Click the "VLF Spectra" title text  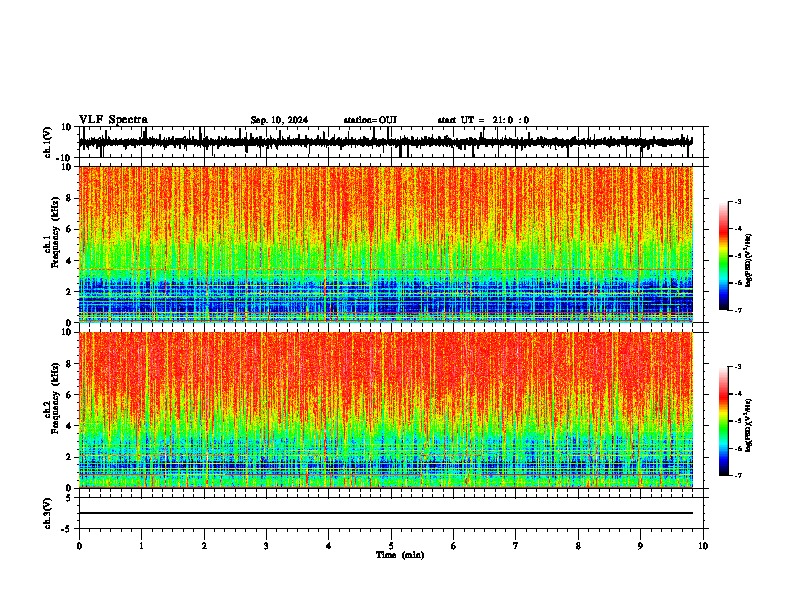pyautogui.click(x=113, y=120)
